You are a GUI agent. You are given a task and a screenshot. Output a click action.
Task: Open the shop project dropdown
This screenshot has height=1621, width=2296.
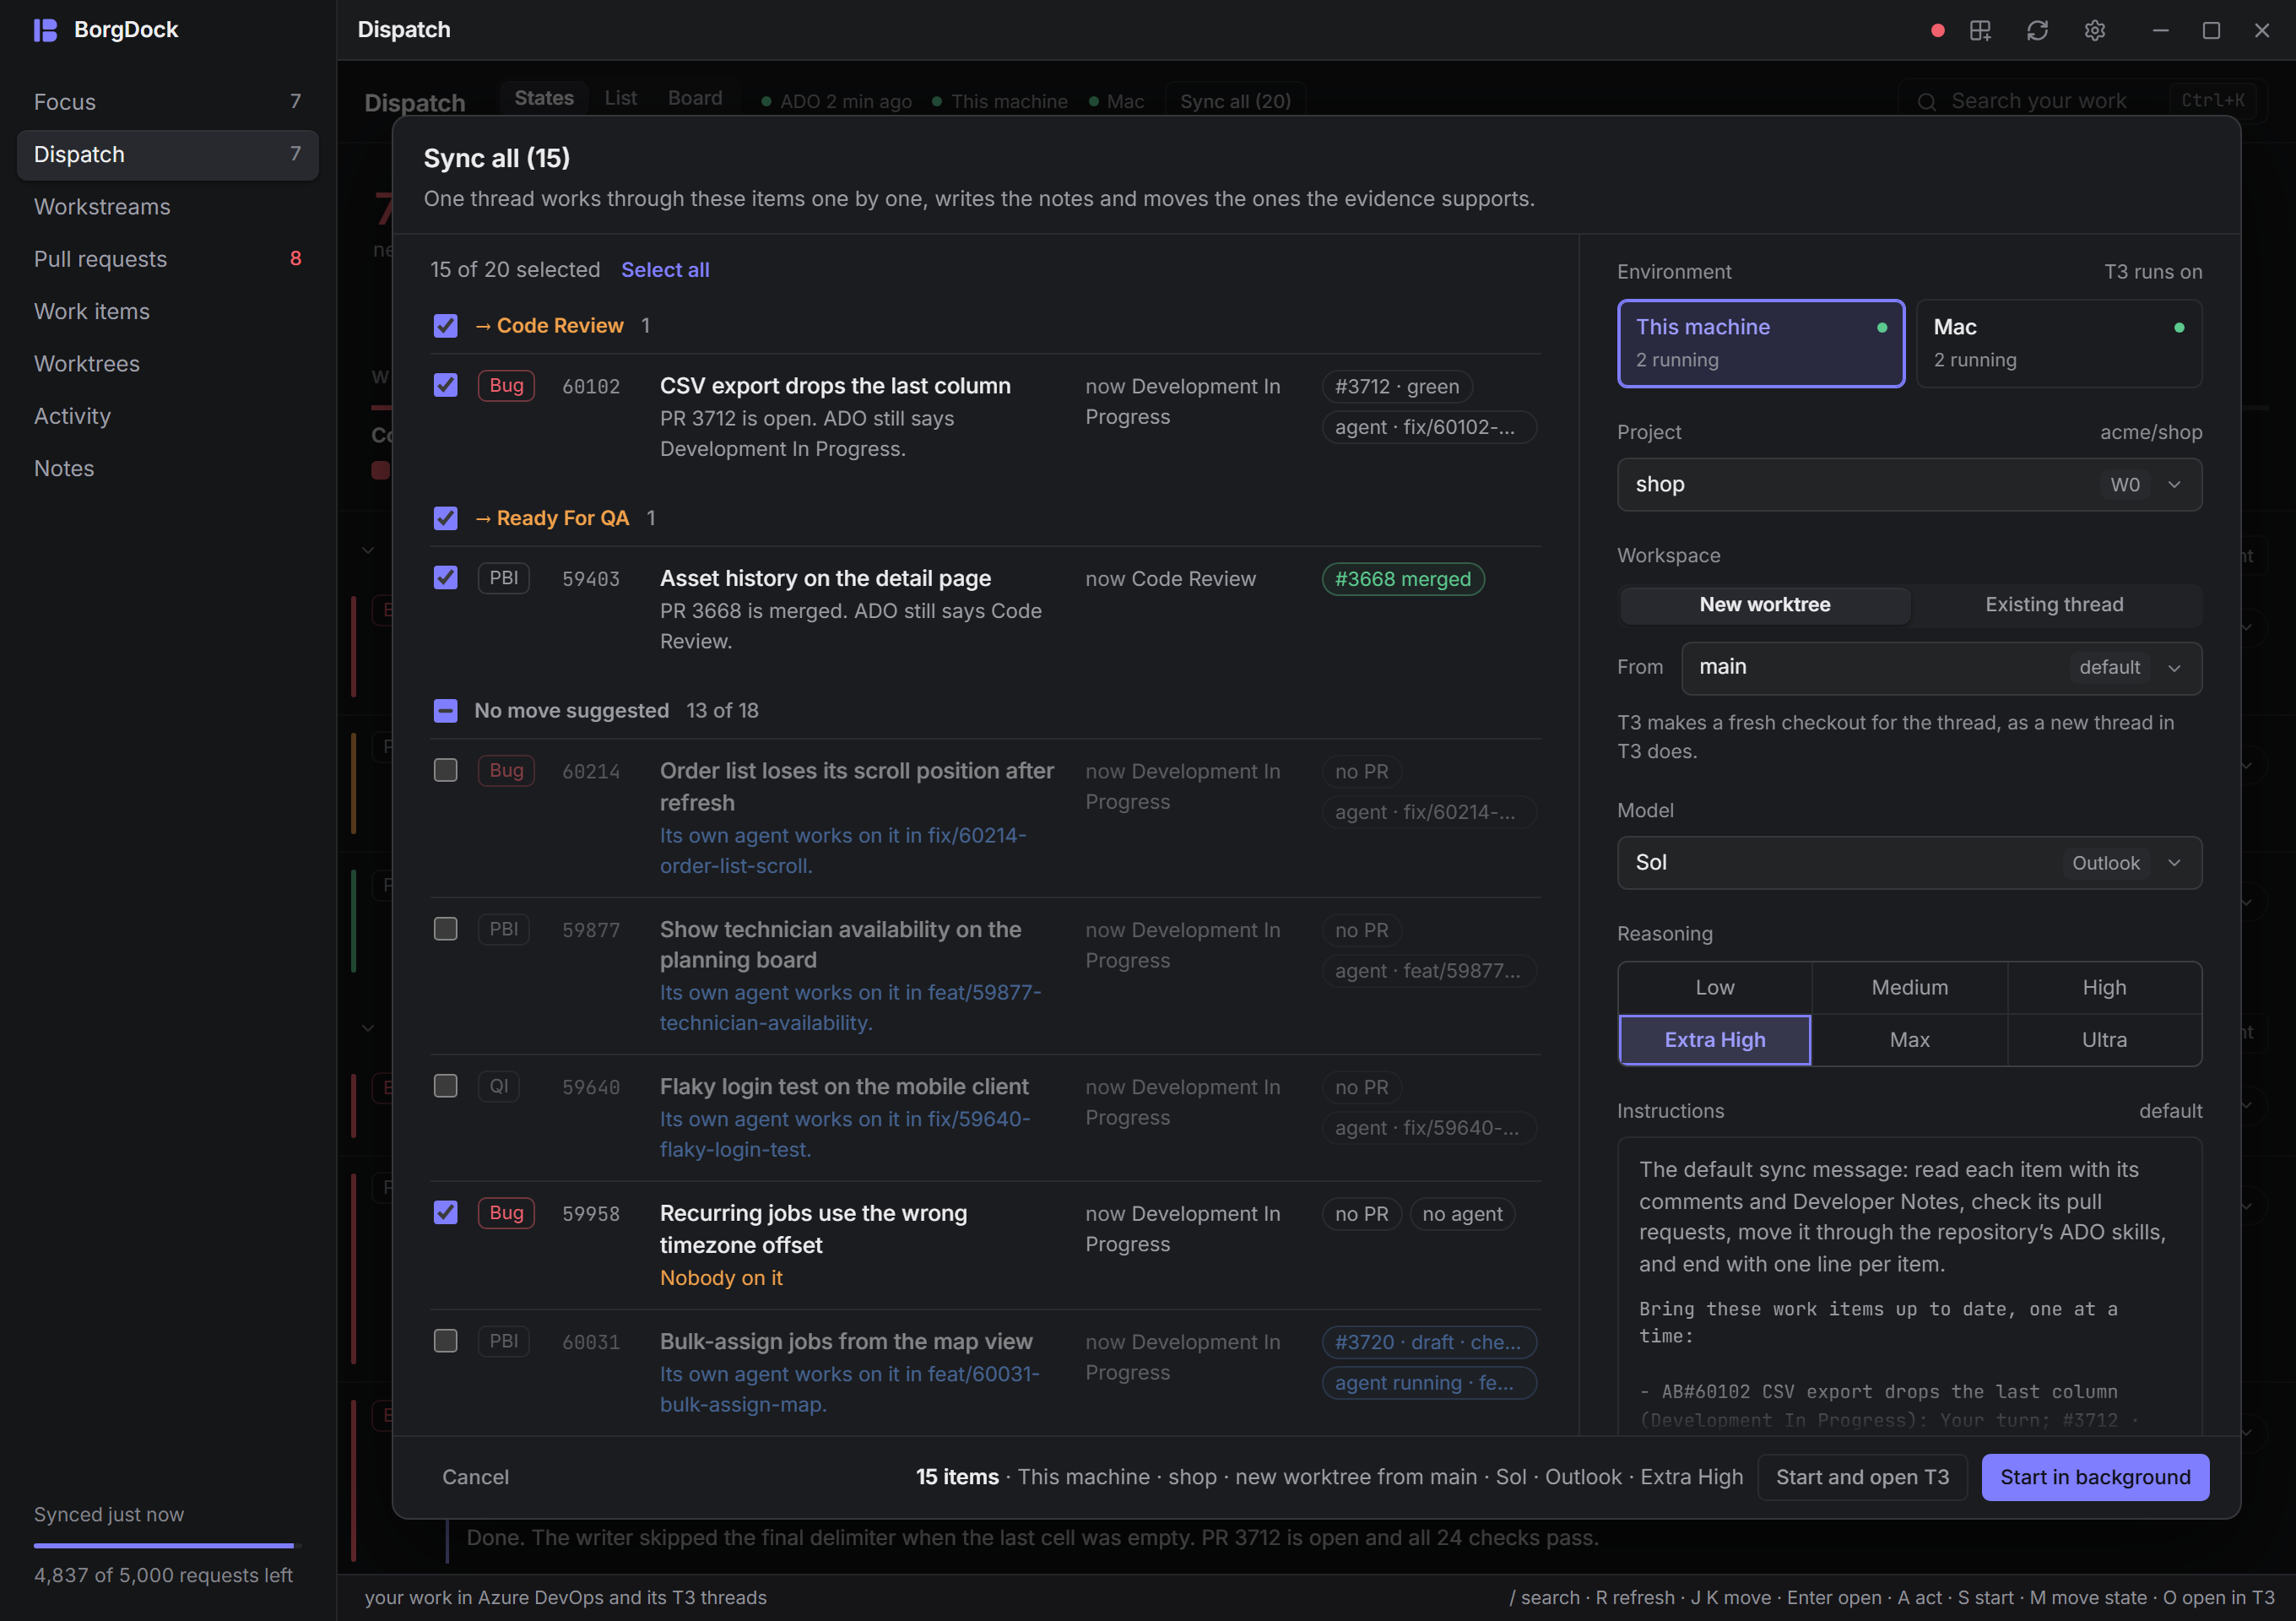1909,485
